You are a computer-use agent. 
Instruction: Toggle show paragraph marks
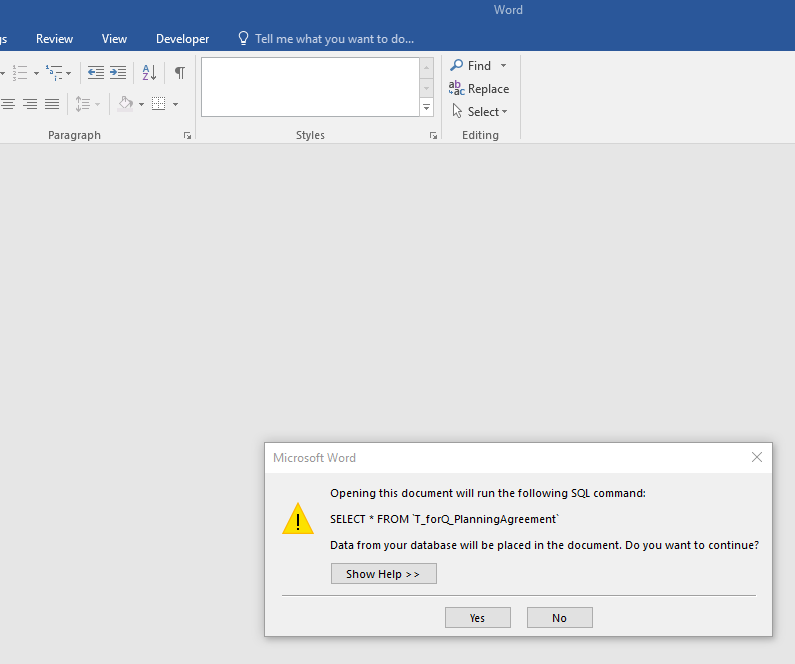point(180,72)
